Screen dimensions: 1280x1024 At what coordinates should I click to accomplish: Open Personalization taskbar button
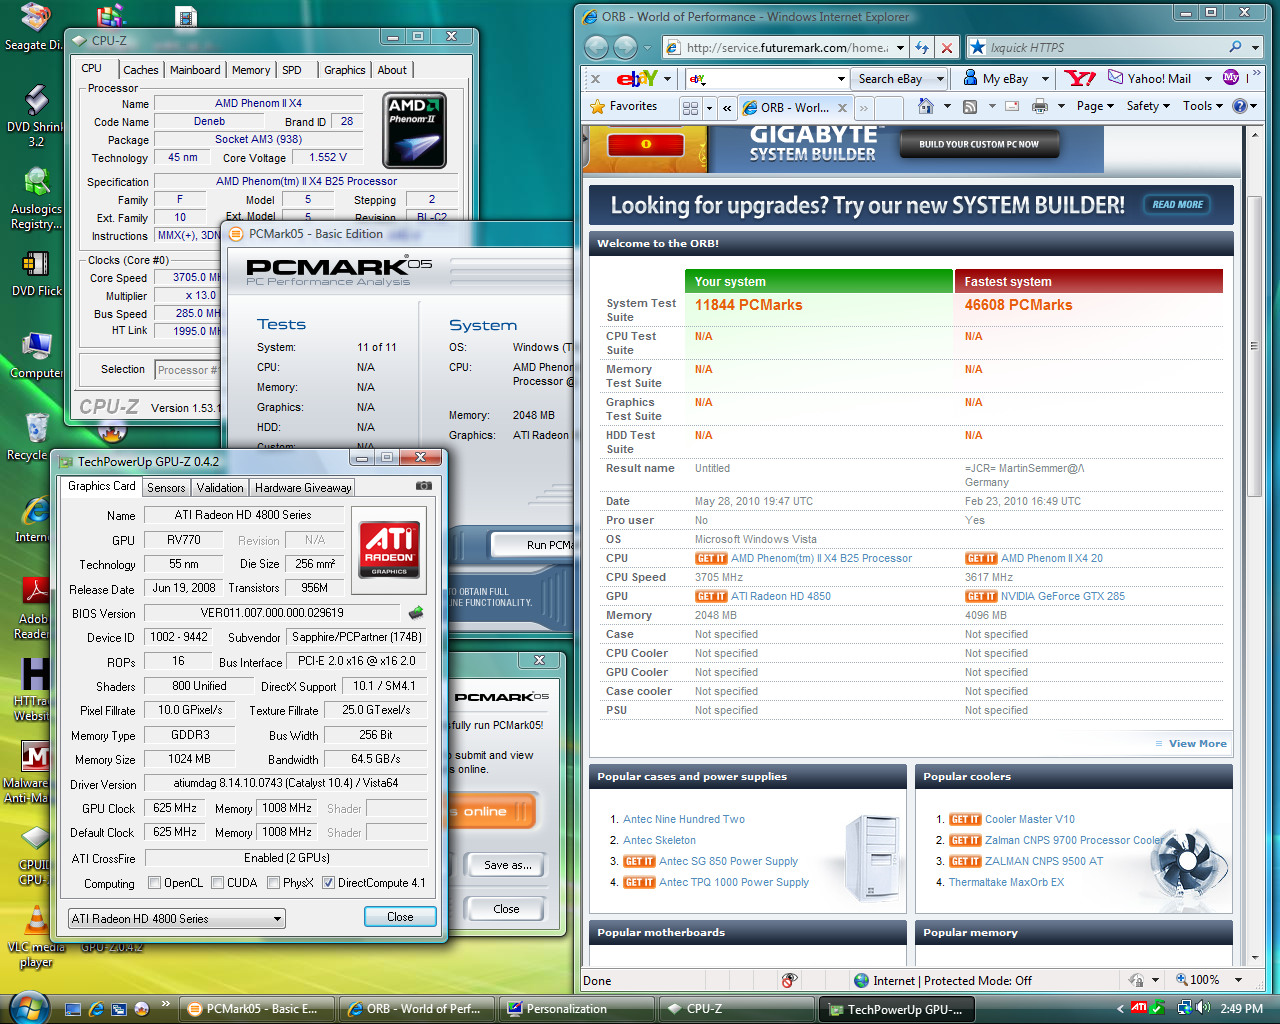(576, 1009)
